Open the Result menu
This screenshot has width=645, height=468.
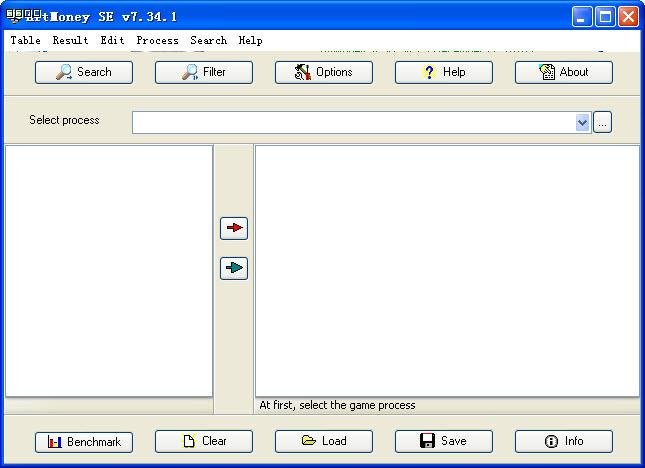point(70,40)
